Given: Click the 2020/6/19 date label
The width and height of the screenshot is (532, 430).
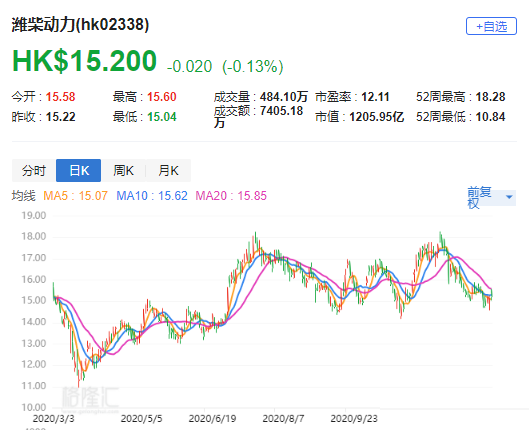Looking at the screenshot, I should point(212,419).
